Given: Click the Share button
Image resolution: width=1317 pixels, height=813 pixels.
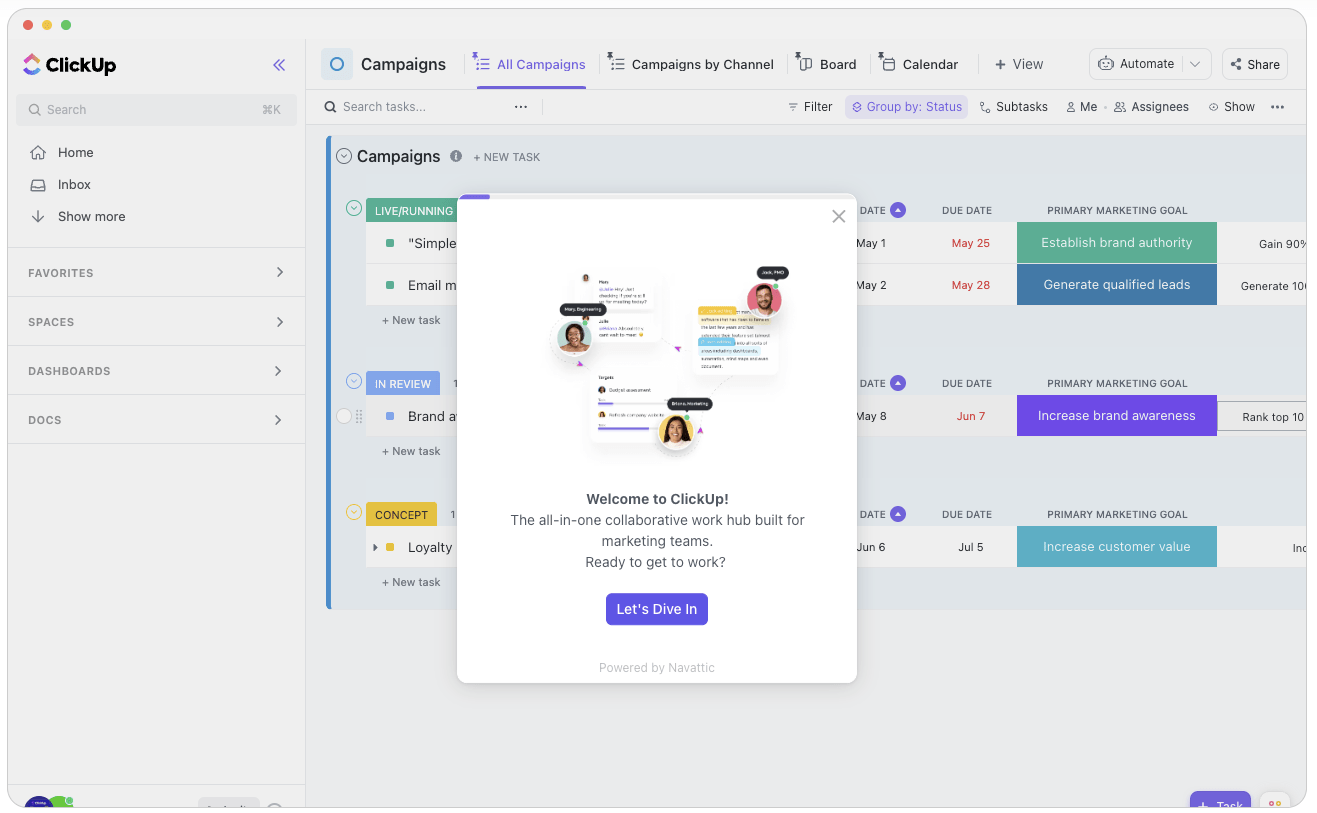Looking at the screenshot, I should point(1255,64).
